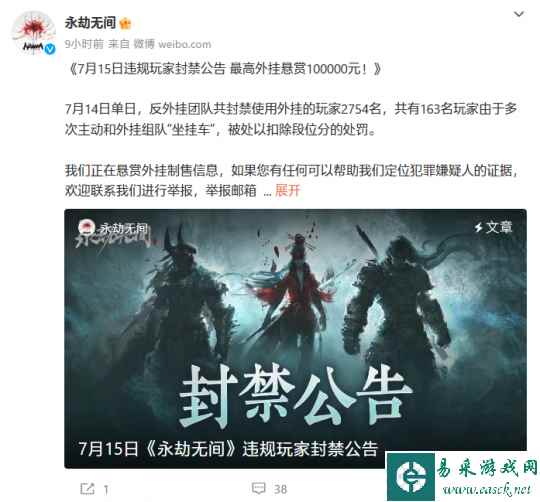Image resolution: width=540 pixels, height=502 pixels.
Task: Open the weibo.com source link
Action: coord(185,44)
